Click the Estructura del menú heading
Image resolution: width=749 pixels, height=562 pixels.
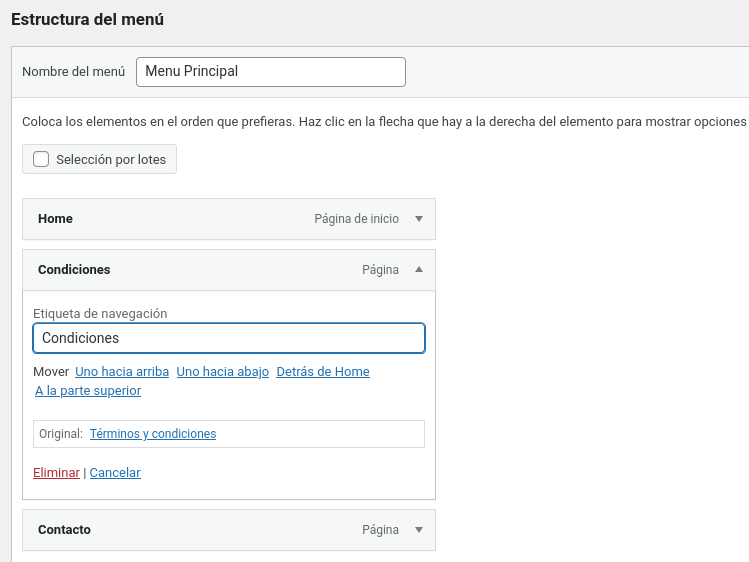(87, 20)
